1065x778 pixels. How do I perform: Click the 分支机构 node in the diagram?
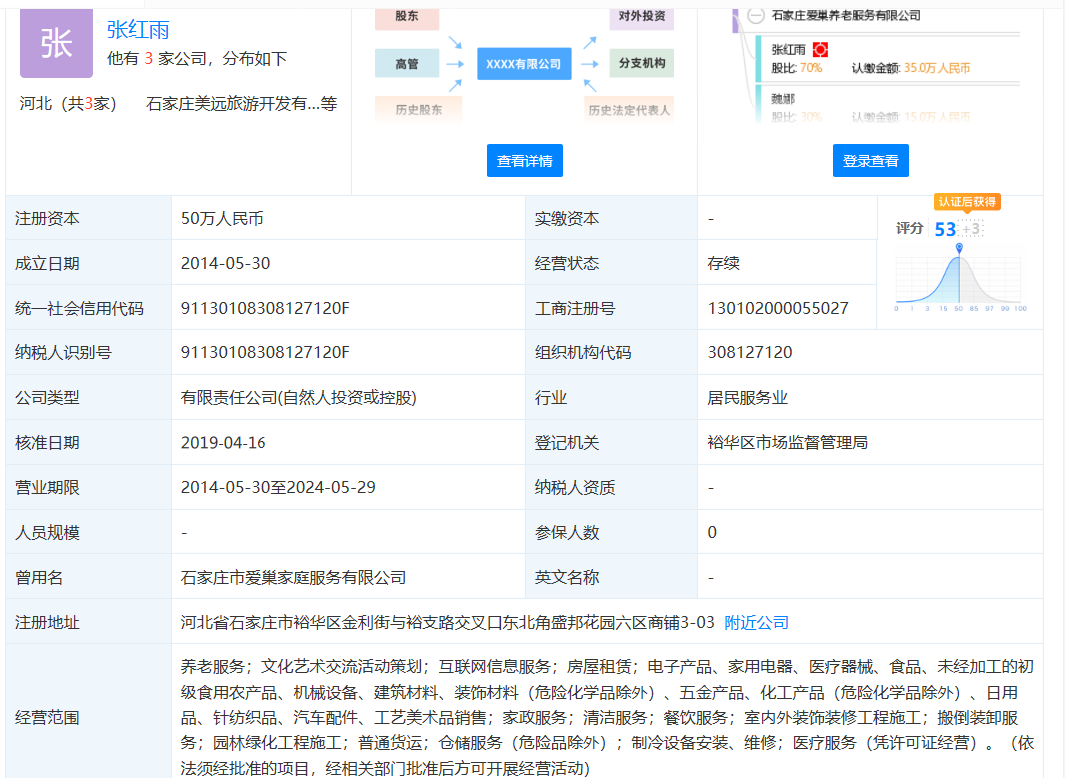642,63
